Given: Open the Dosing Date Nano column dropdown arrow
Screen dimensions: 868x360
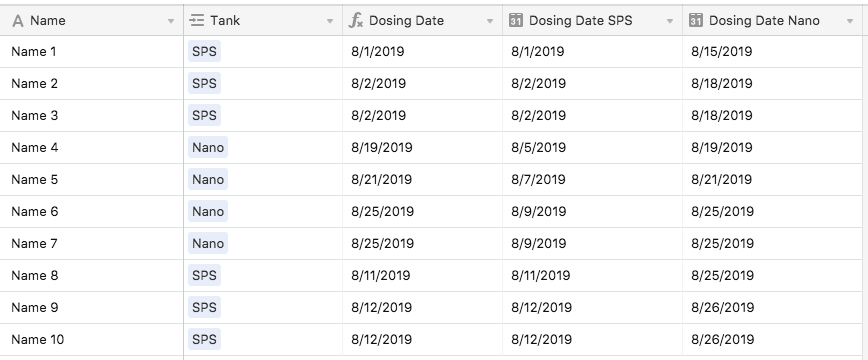Looking at the screenshot, I should point(850,22).
